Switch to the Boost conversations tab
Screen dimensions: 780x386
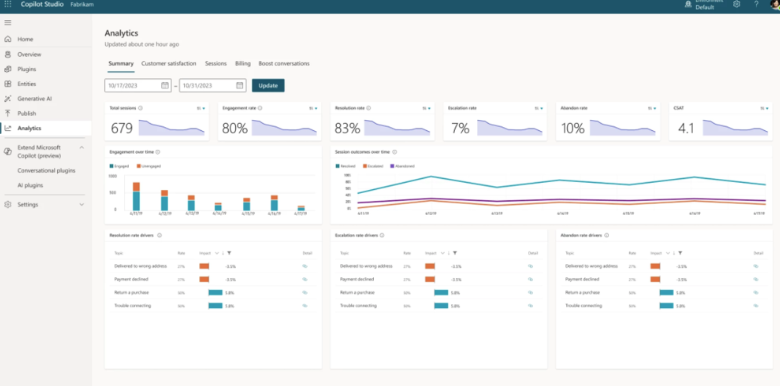(284, 64)
